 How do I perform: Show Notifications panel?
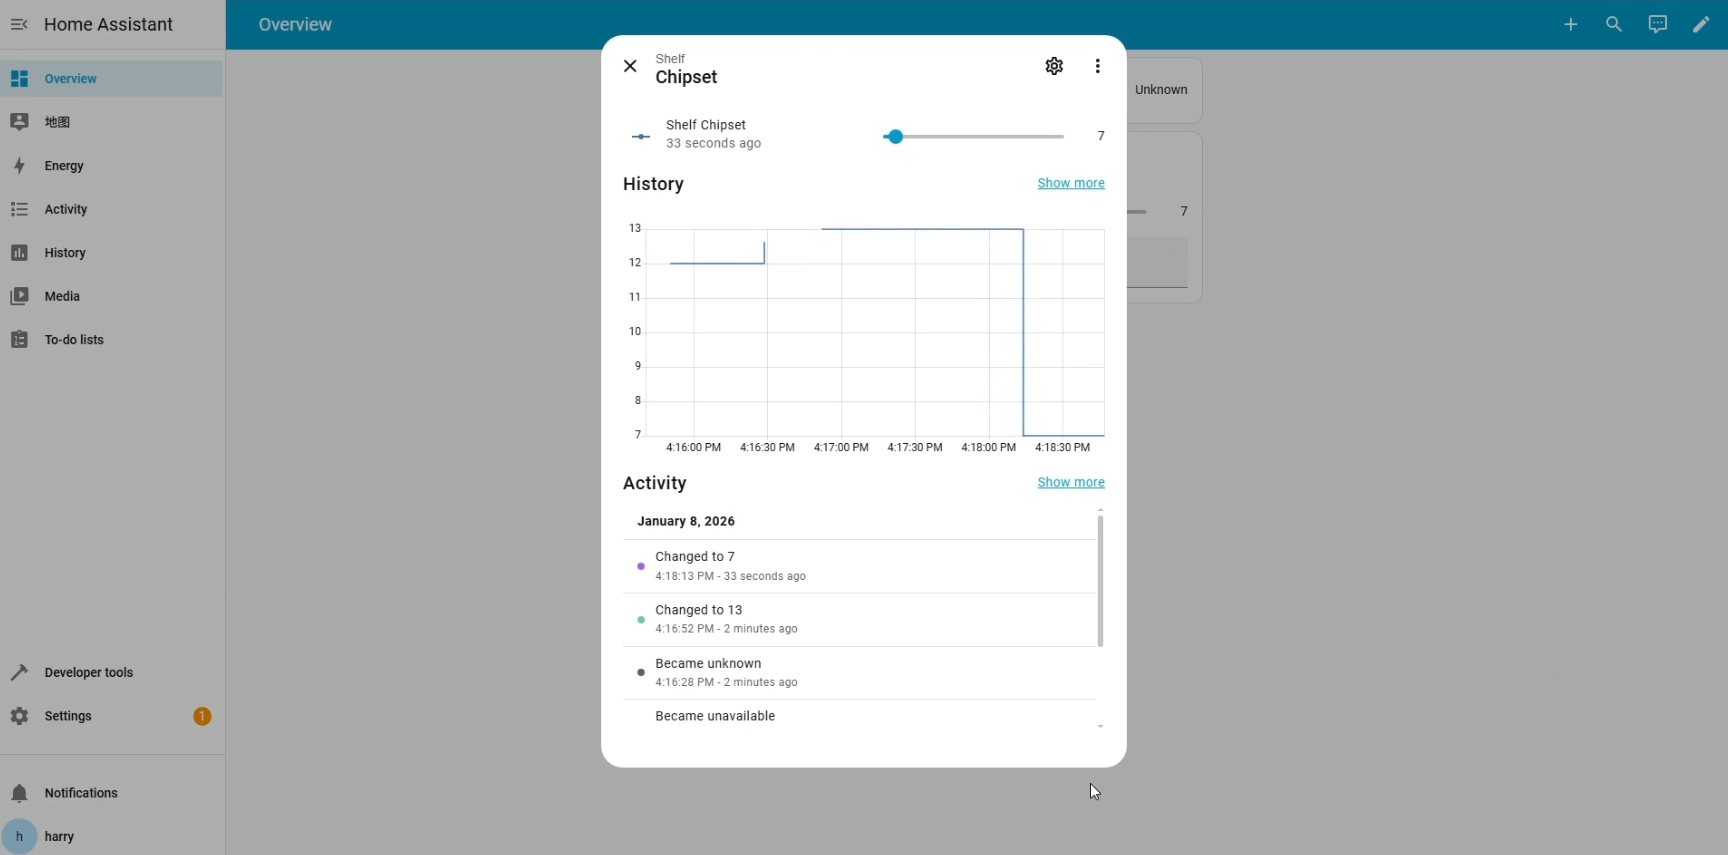[x=81, y=793]
